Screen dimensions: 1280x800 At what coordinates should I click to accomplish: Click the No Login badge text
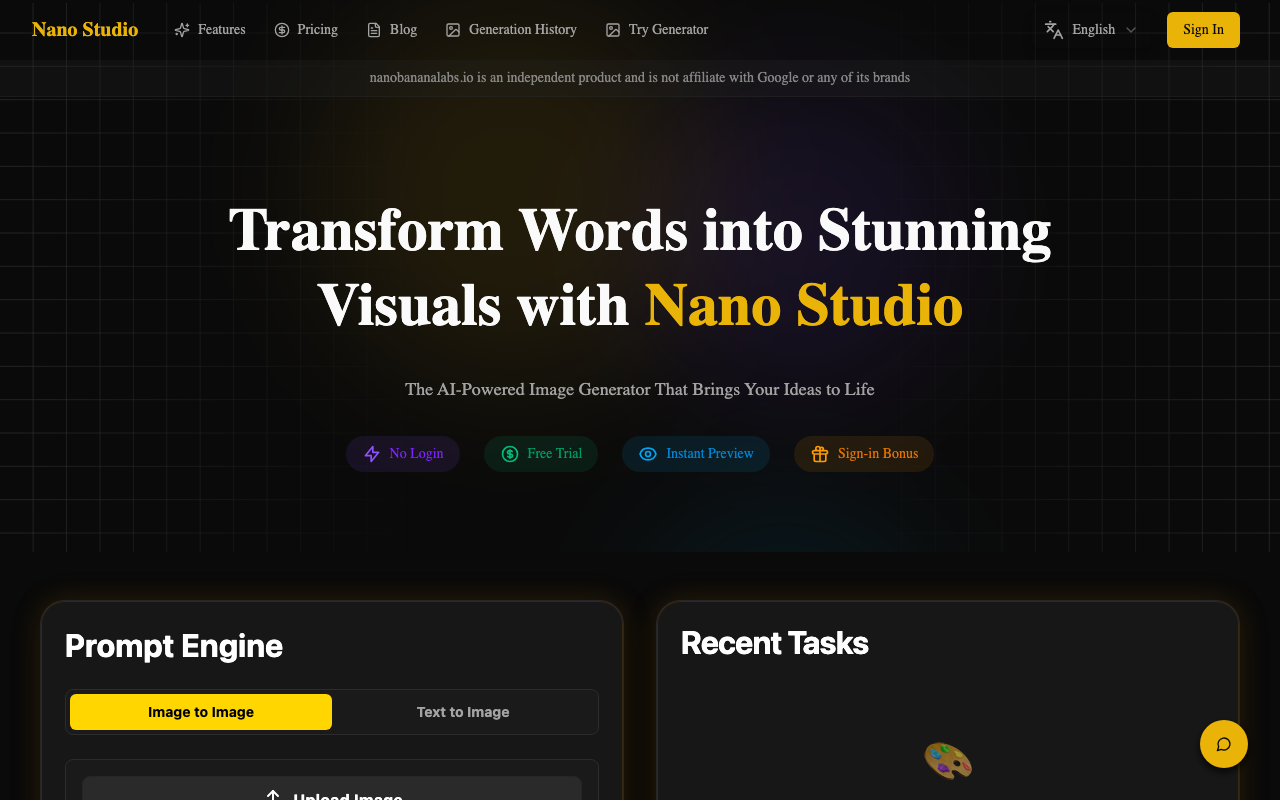click(x=416, y=454)
